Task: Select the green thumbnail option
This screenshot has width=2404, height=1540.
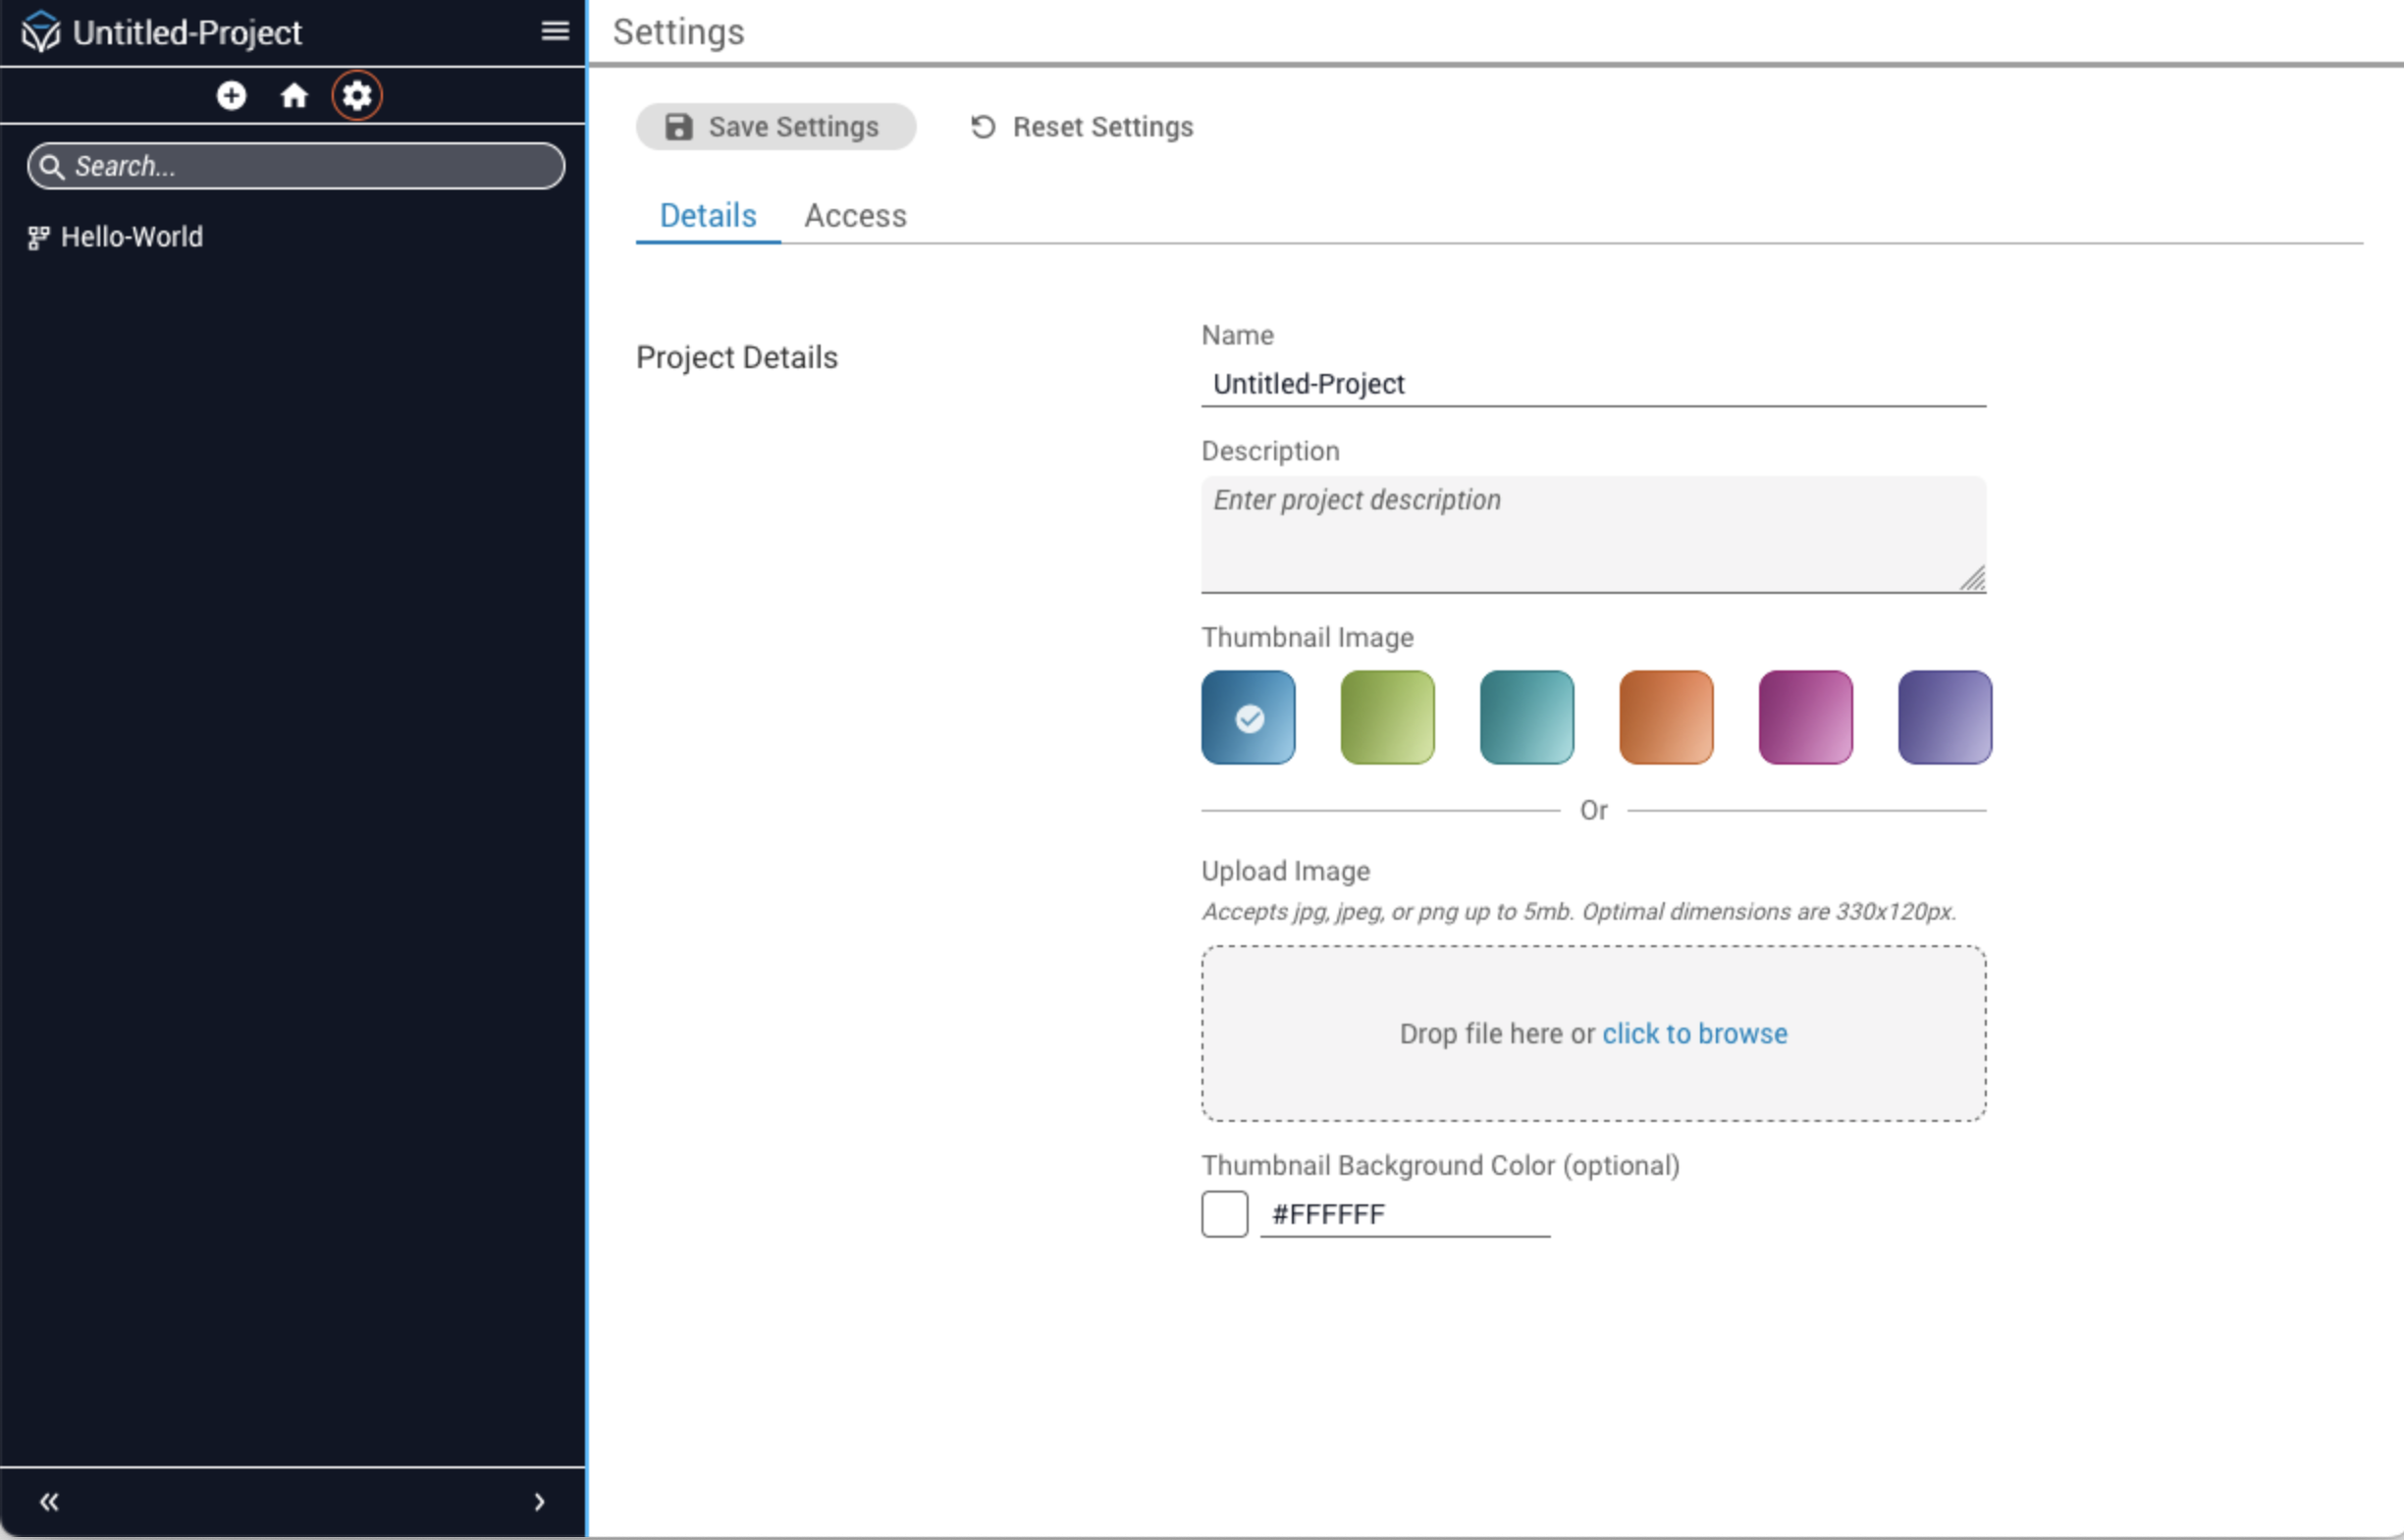Action: pos(1387,717)
